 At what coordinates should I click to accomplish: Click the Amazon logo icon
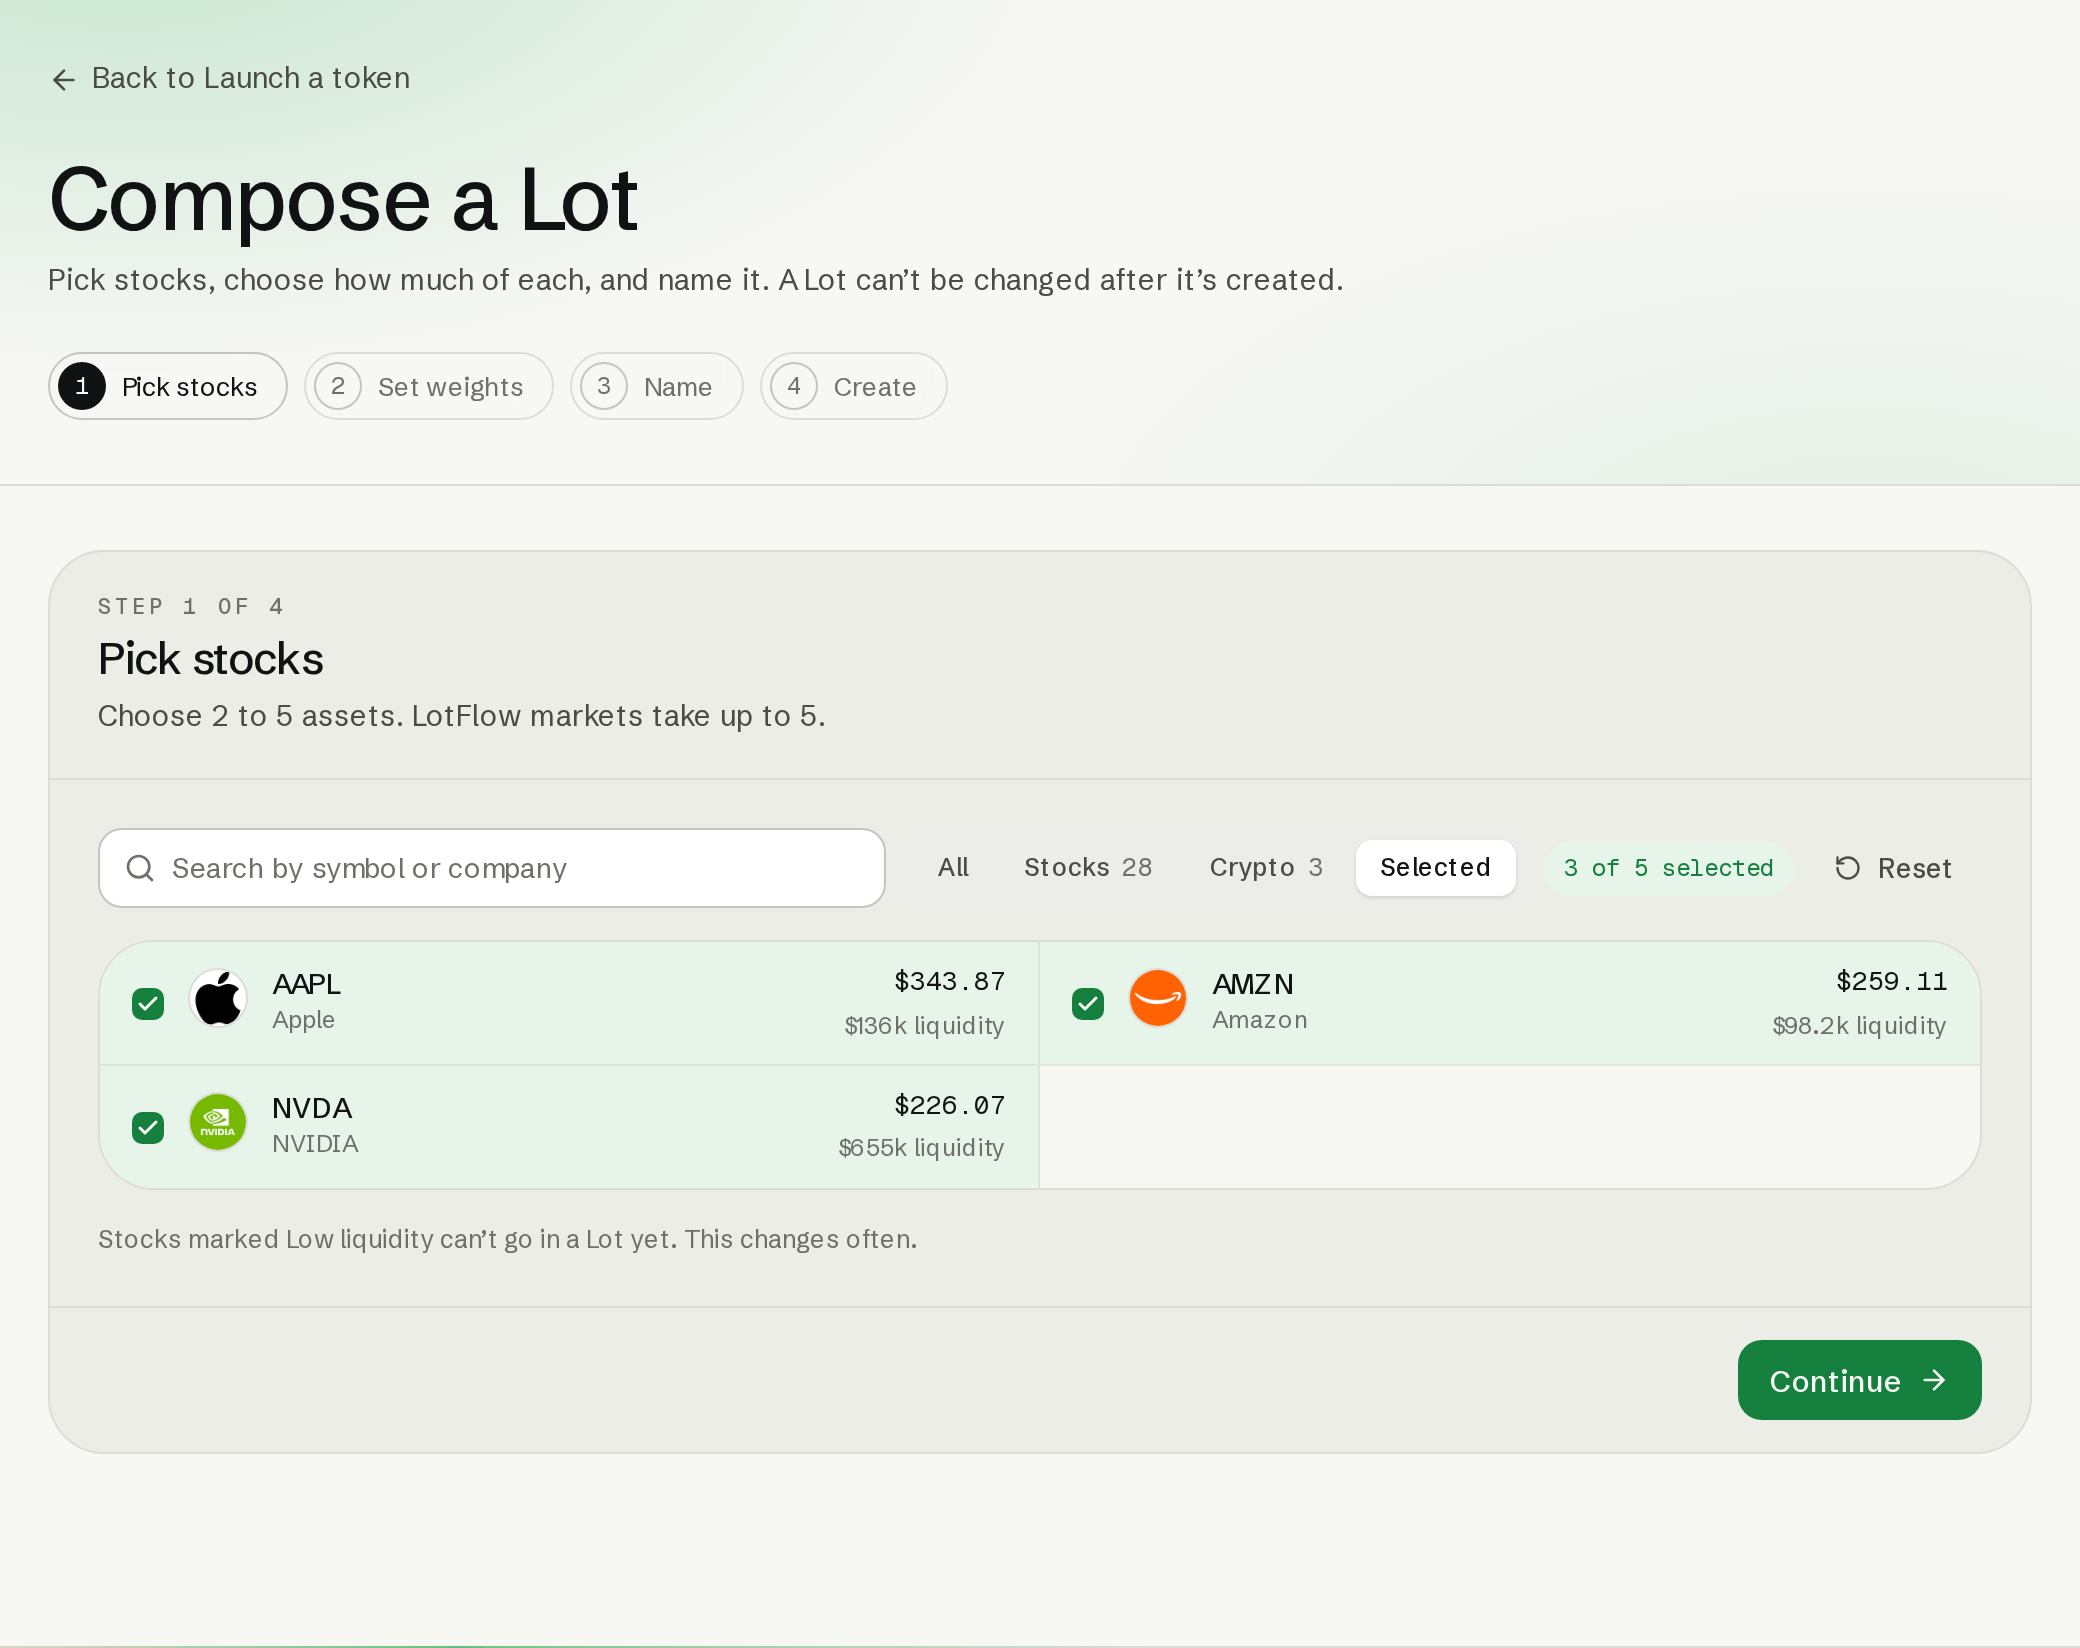[x=1158, y=998]
